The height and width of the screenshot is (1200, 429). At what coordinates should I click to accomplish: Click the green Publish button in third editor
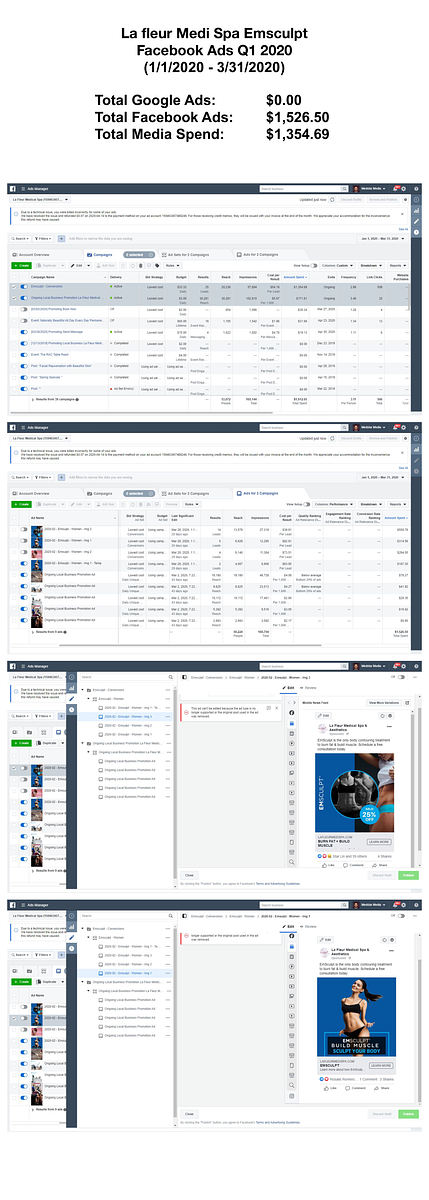[406, 874]
